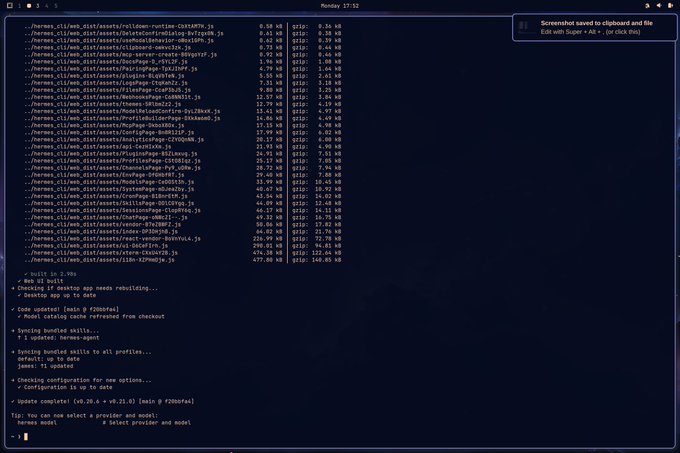The width and height of the screenshot is (680, 453).
Task: Switch to workspace 1 in the top bar
Action: coord(20,6)
